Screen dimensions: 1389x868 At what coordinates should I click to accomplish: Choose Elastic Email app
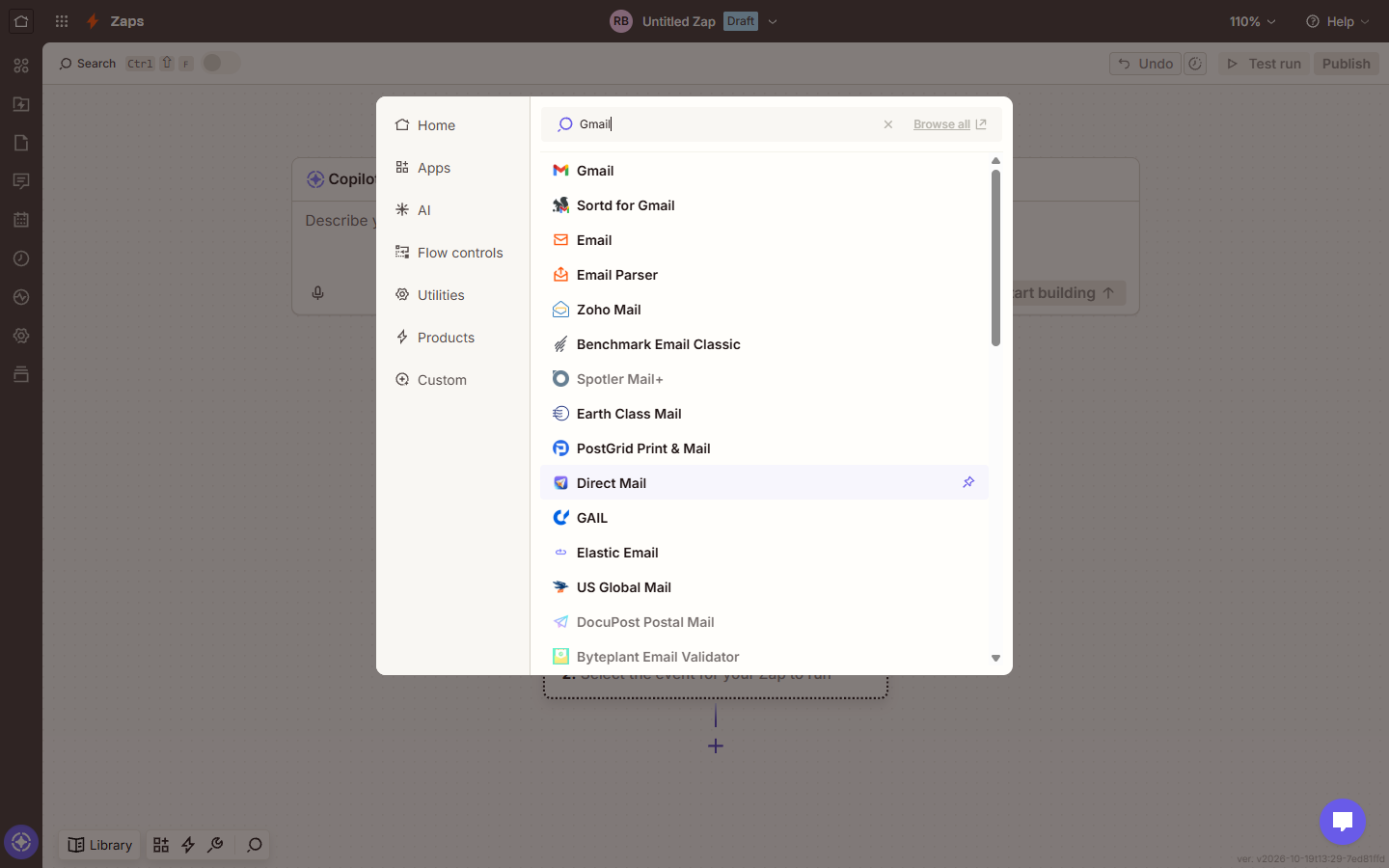(764, 552)
